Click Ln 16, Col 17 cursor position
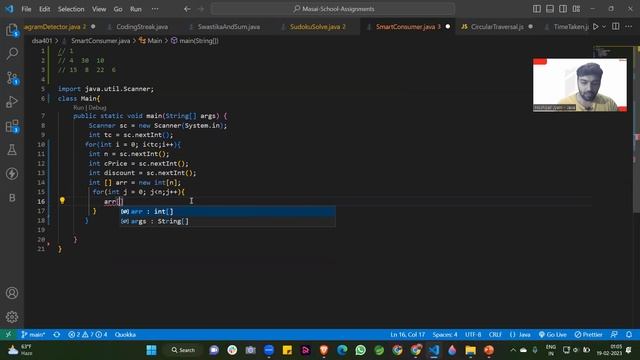 pyautogui.click(x=407, y=334)
